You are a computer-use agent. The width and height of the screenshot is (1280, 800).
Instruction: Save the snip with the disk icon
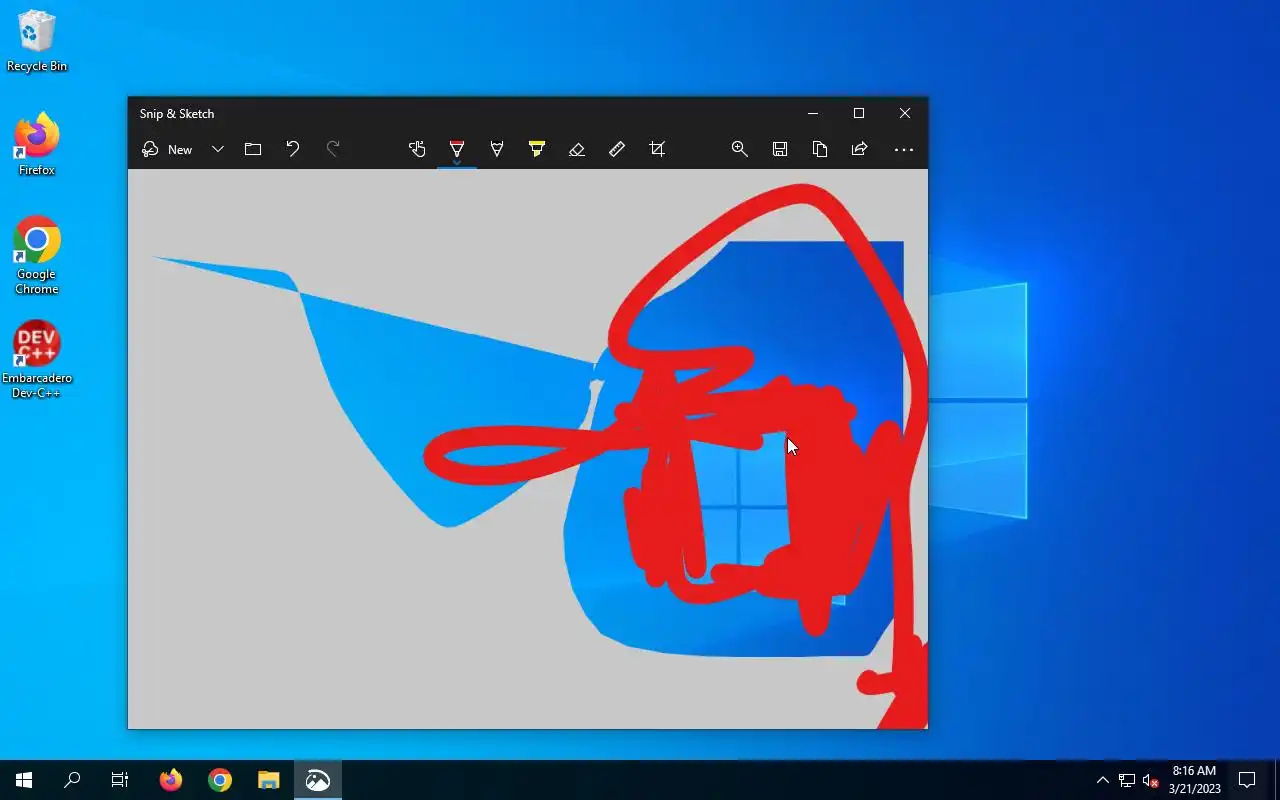[780, 149]
